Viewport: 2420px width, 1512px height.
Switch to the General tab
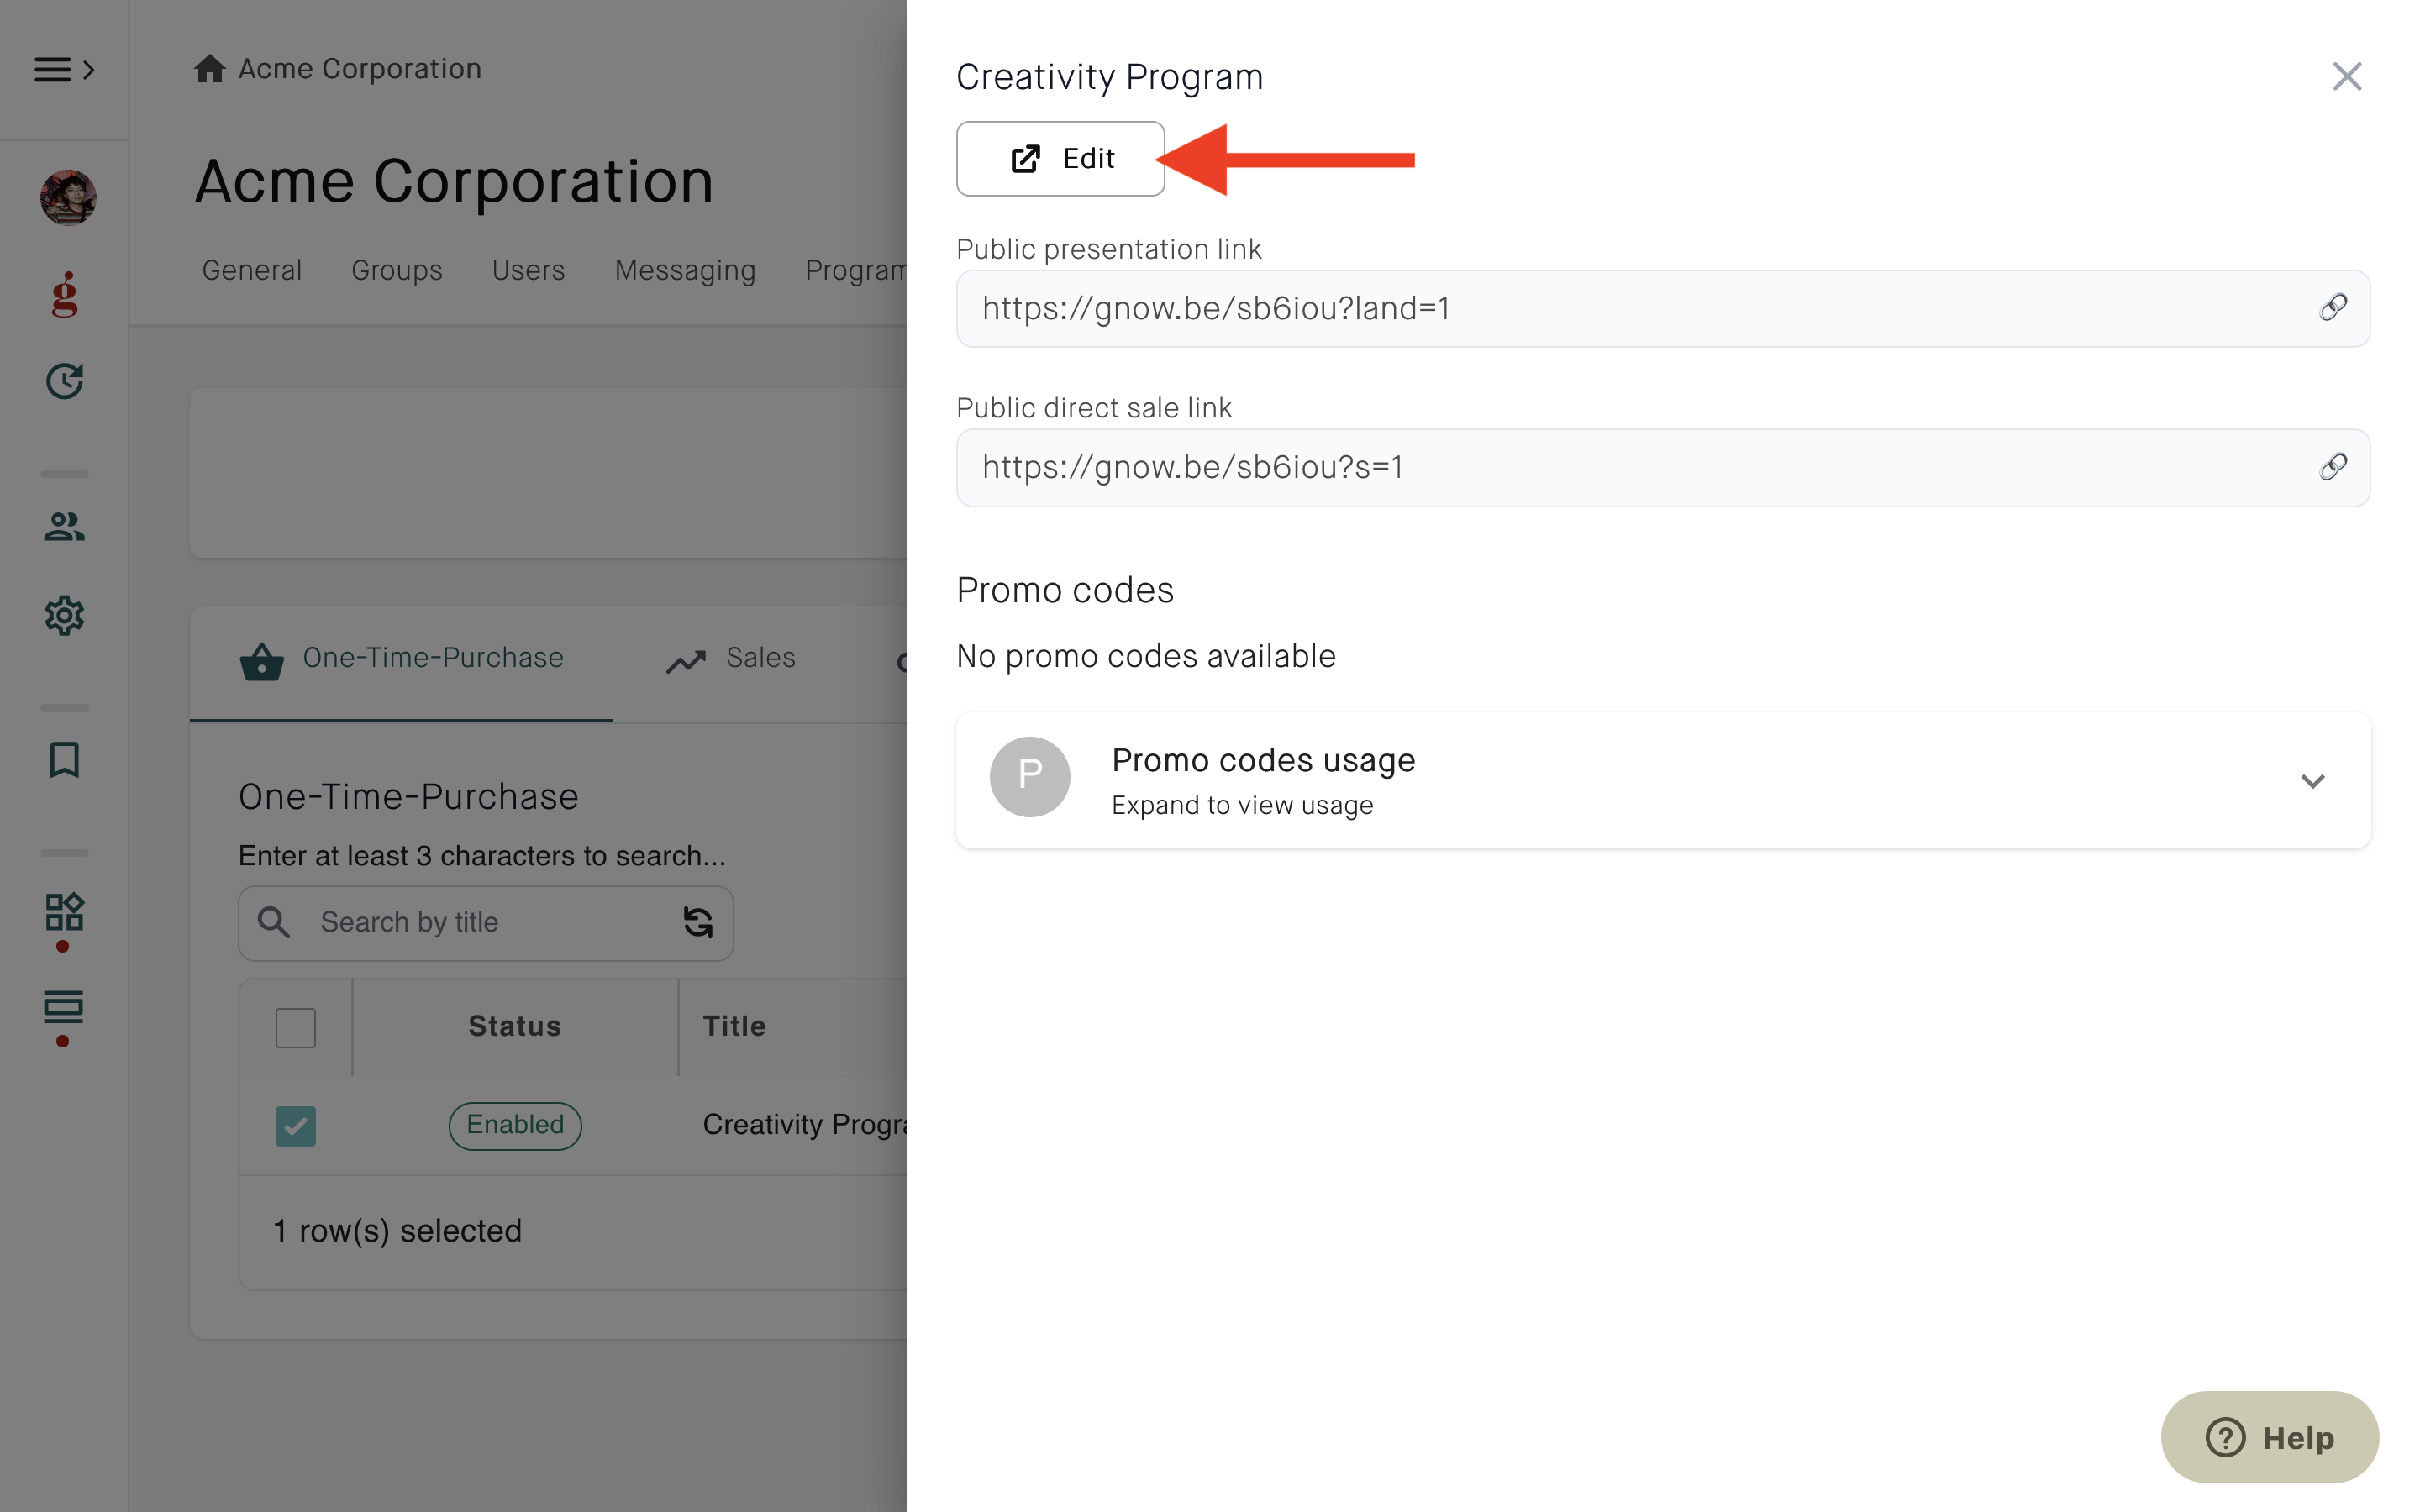251,270
